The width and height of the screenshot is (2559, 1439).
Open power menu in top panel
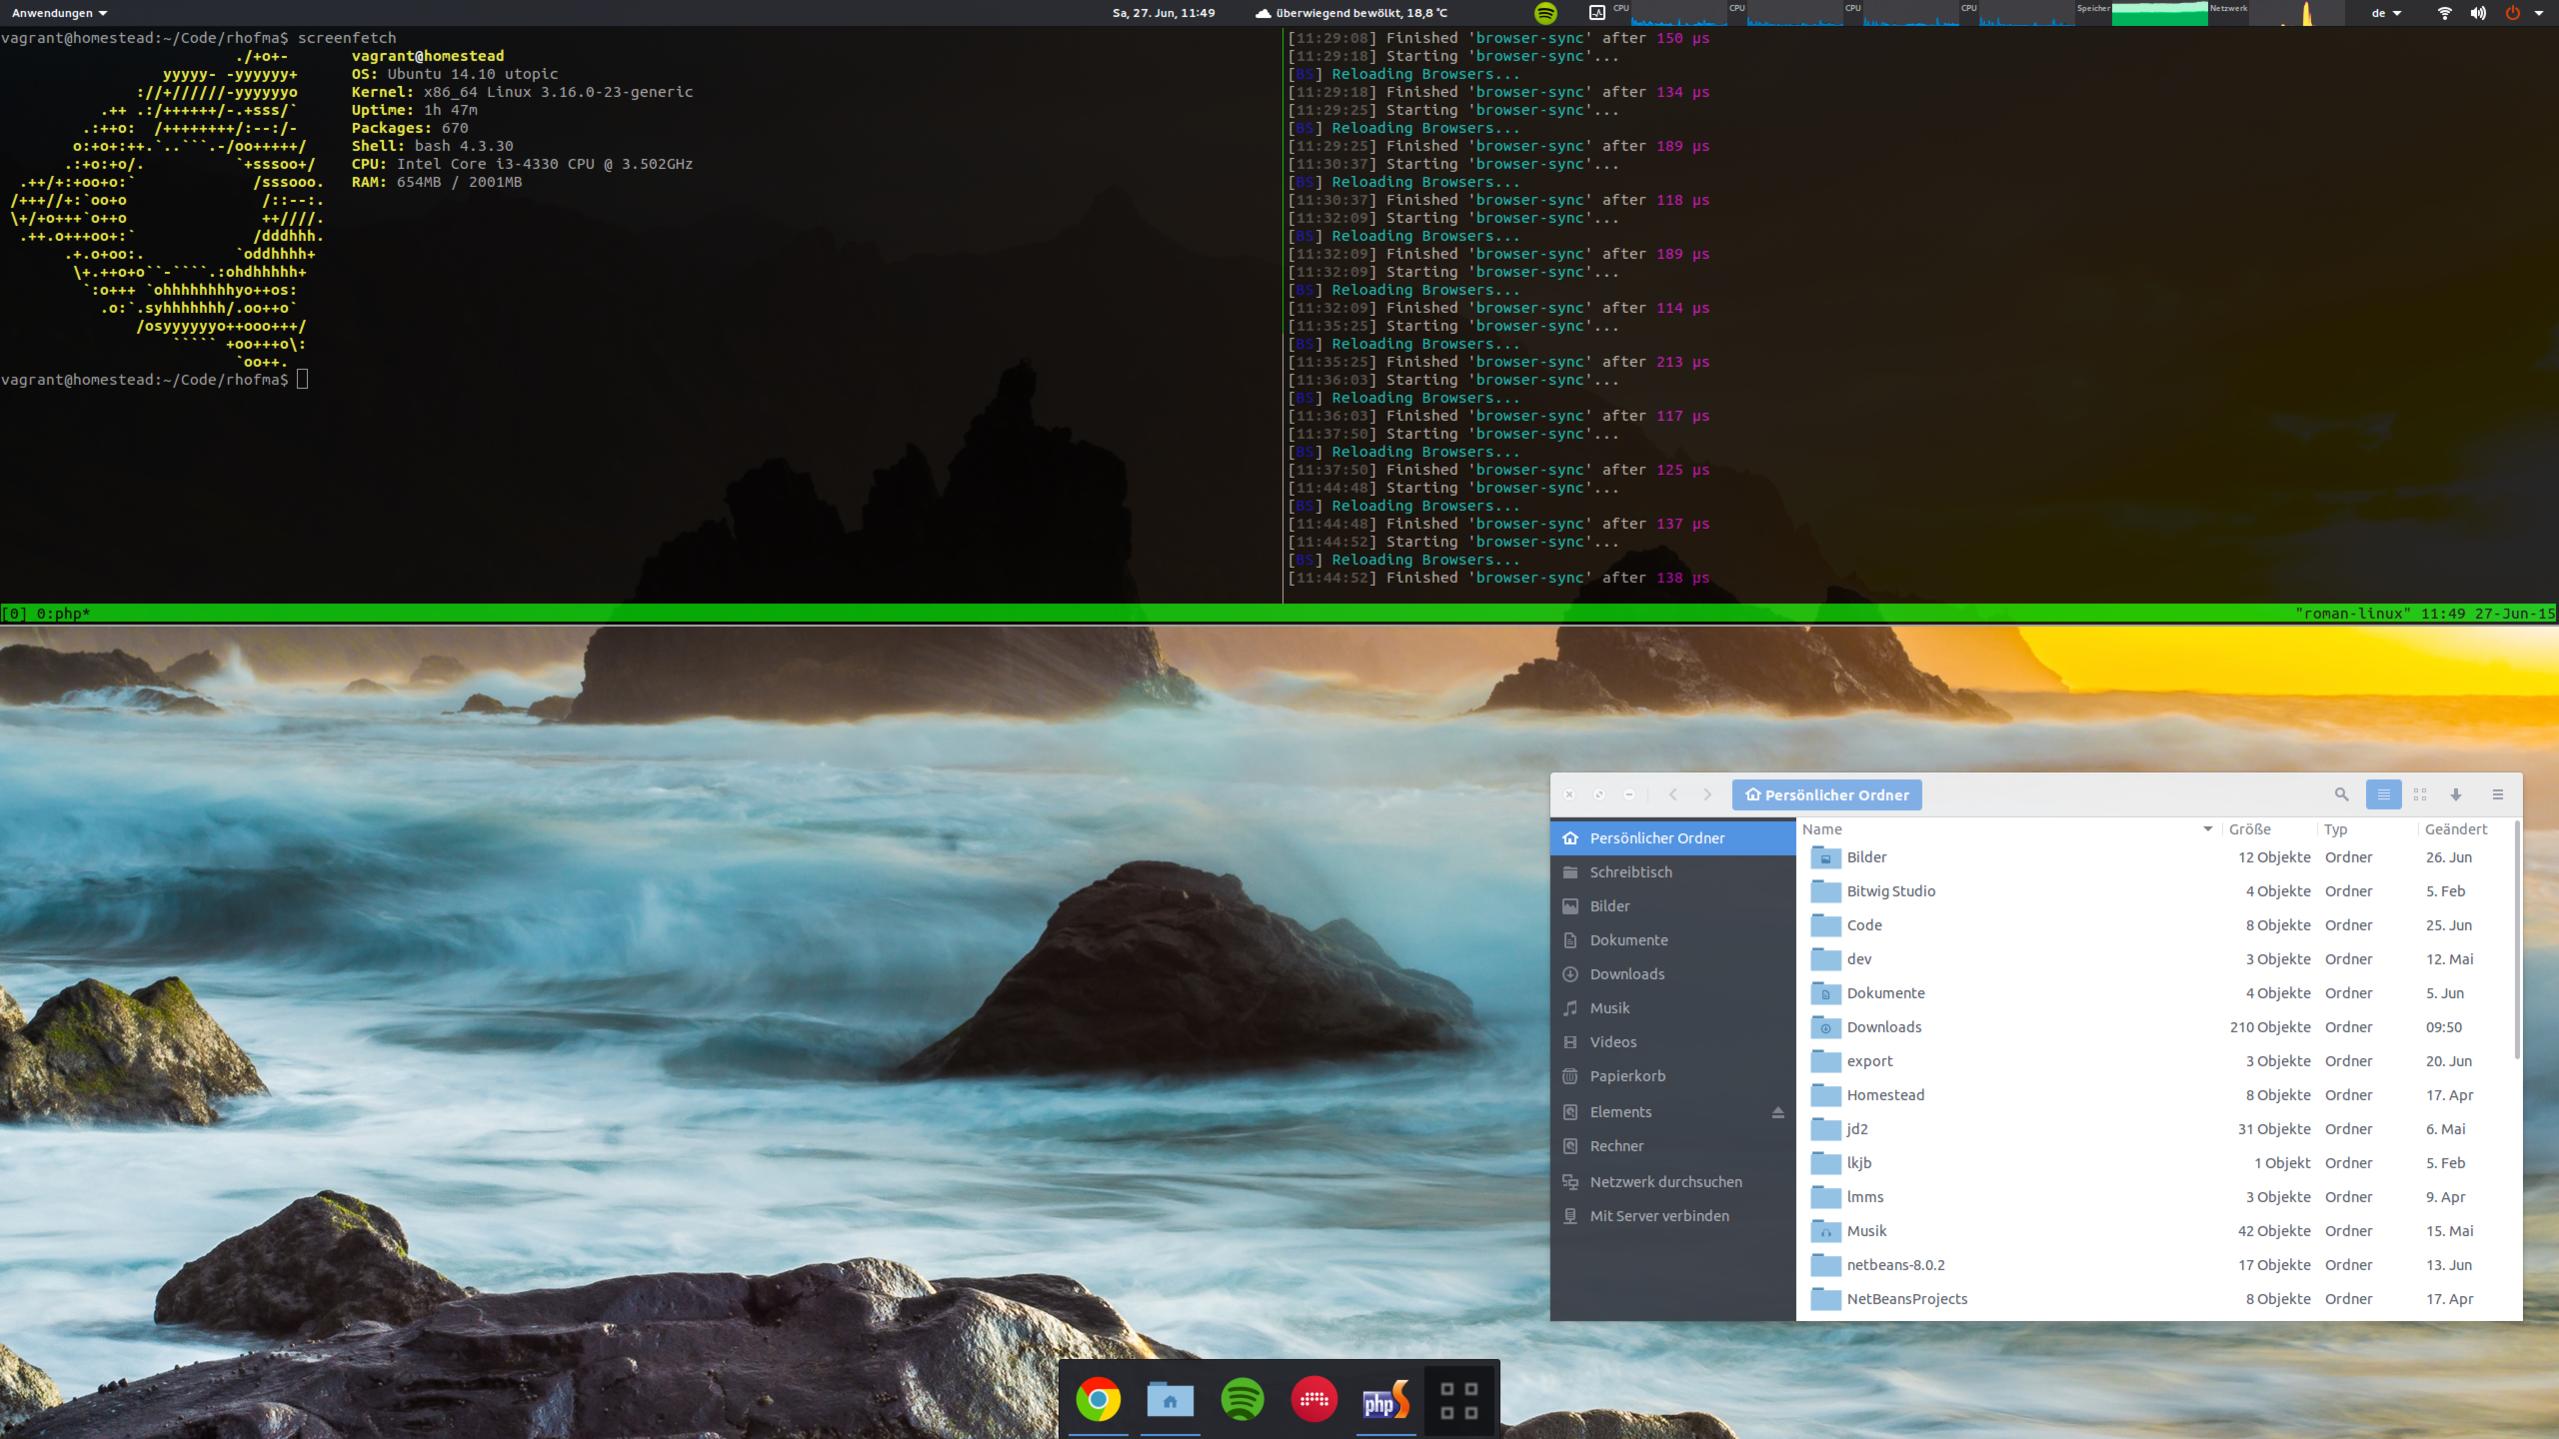point(2512,13)
